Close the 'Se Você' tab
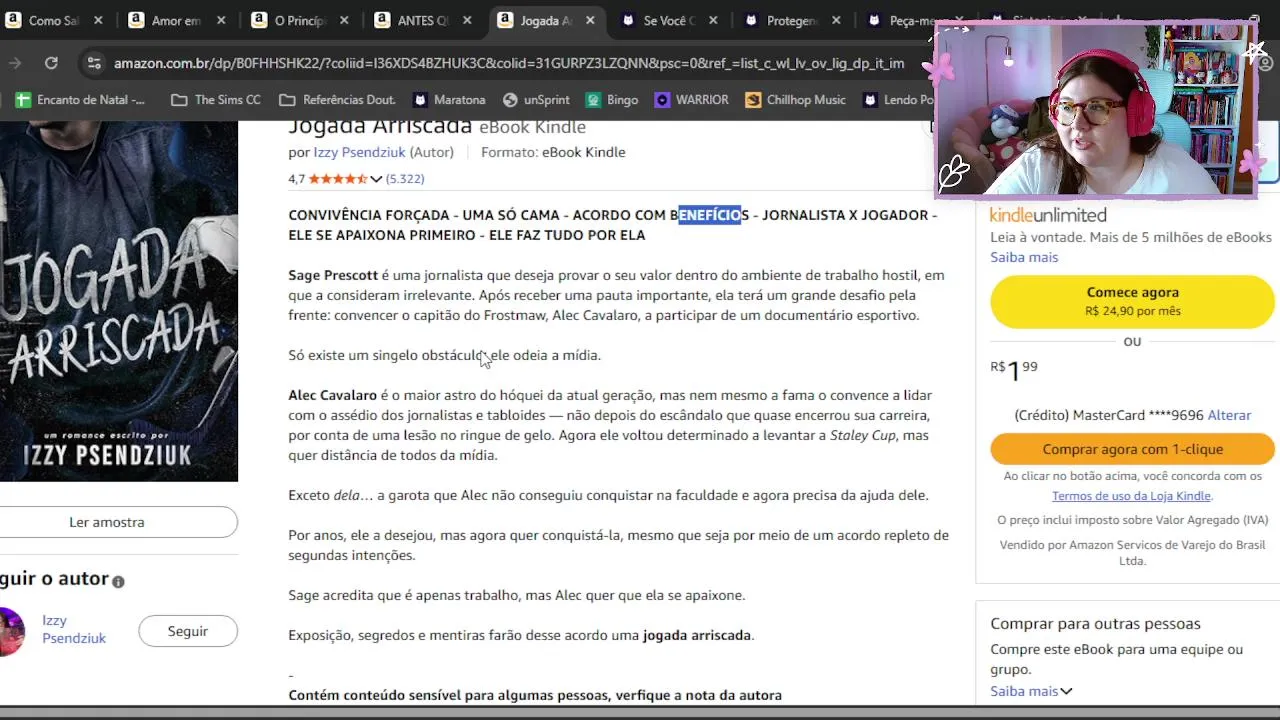 [x=713, y=20]
